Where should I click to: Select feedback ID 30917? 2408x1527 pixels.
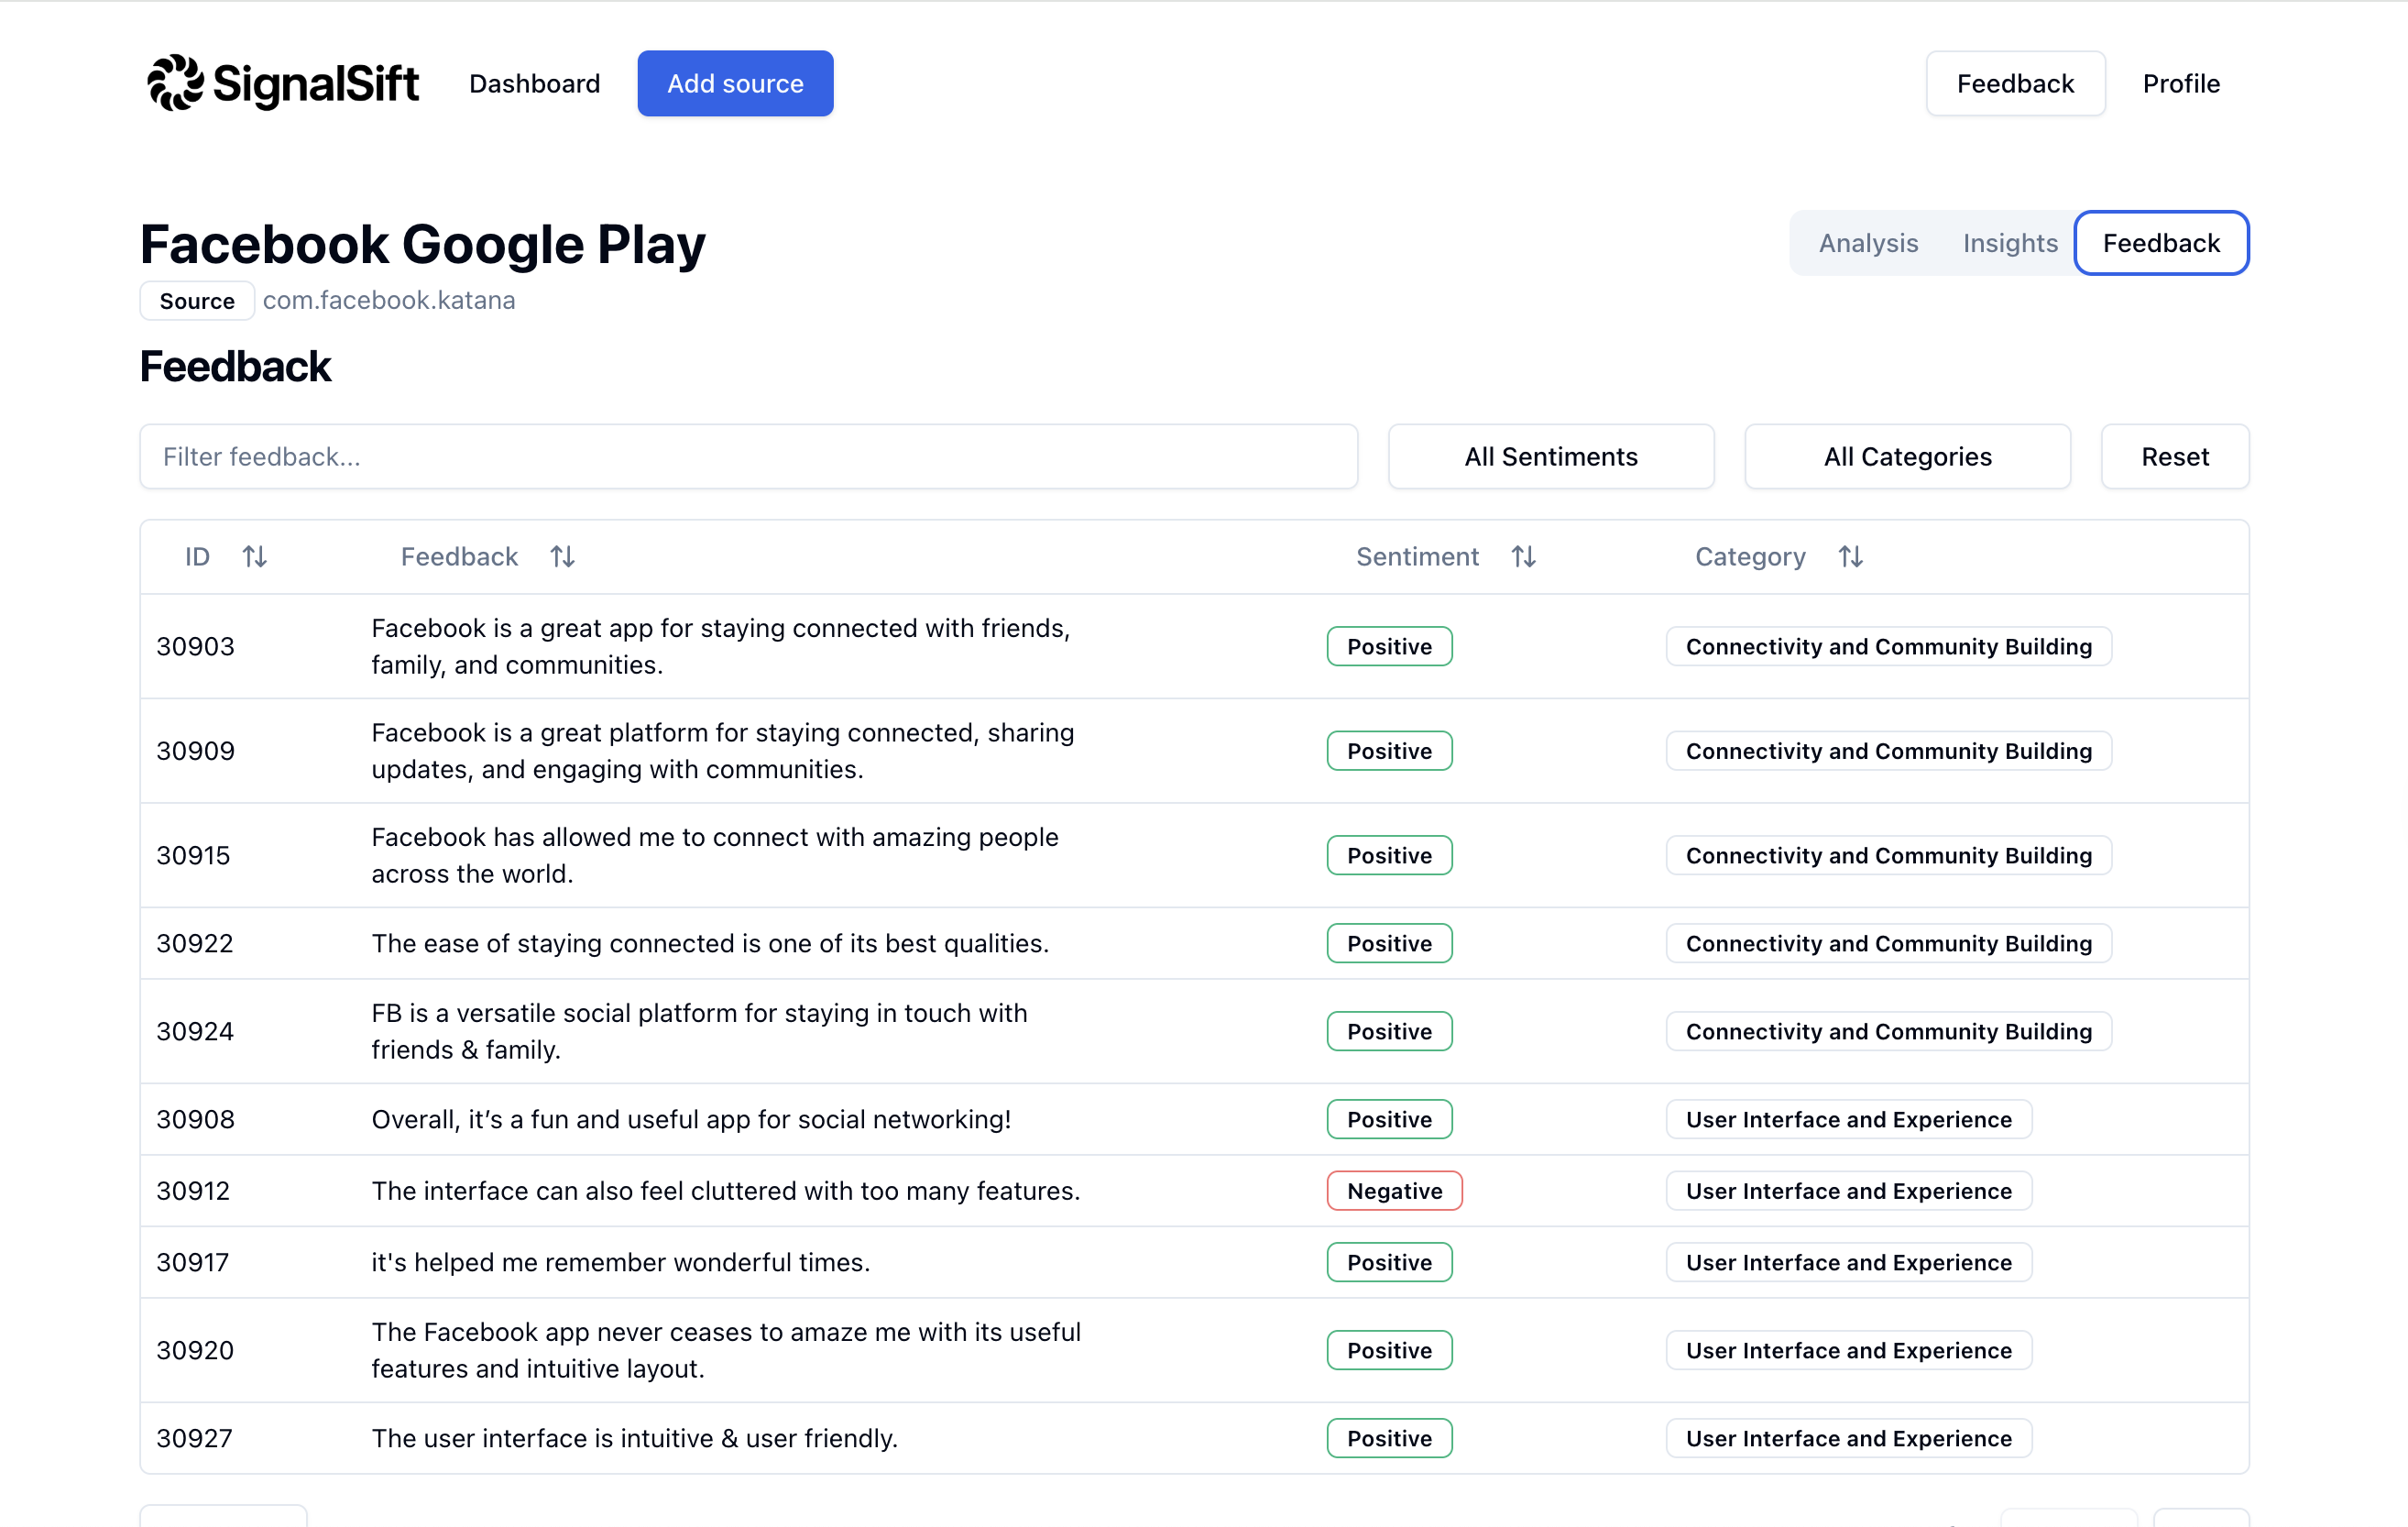point(193,1262)
